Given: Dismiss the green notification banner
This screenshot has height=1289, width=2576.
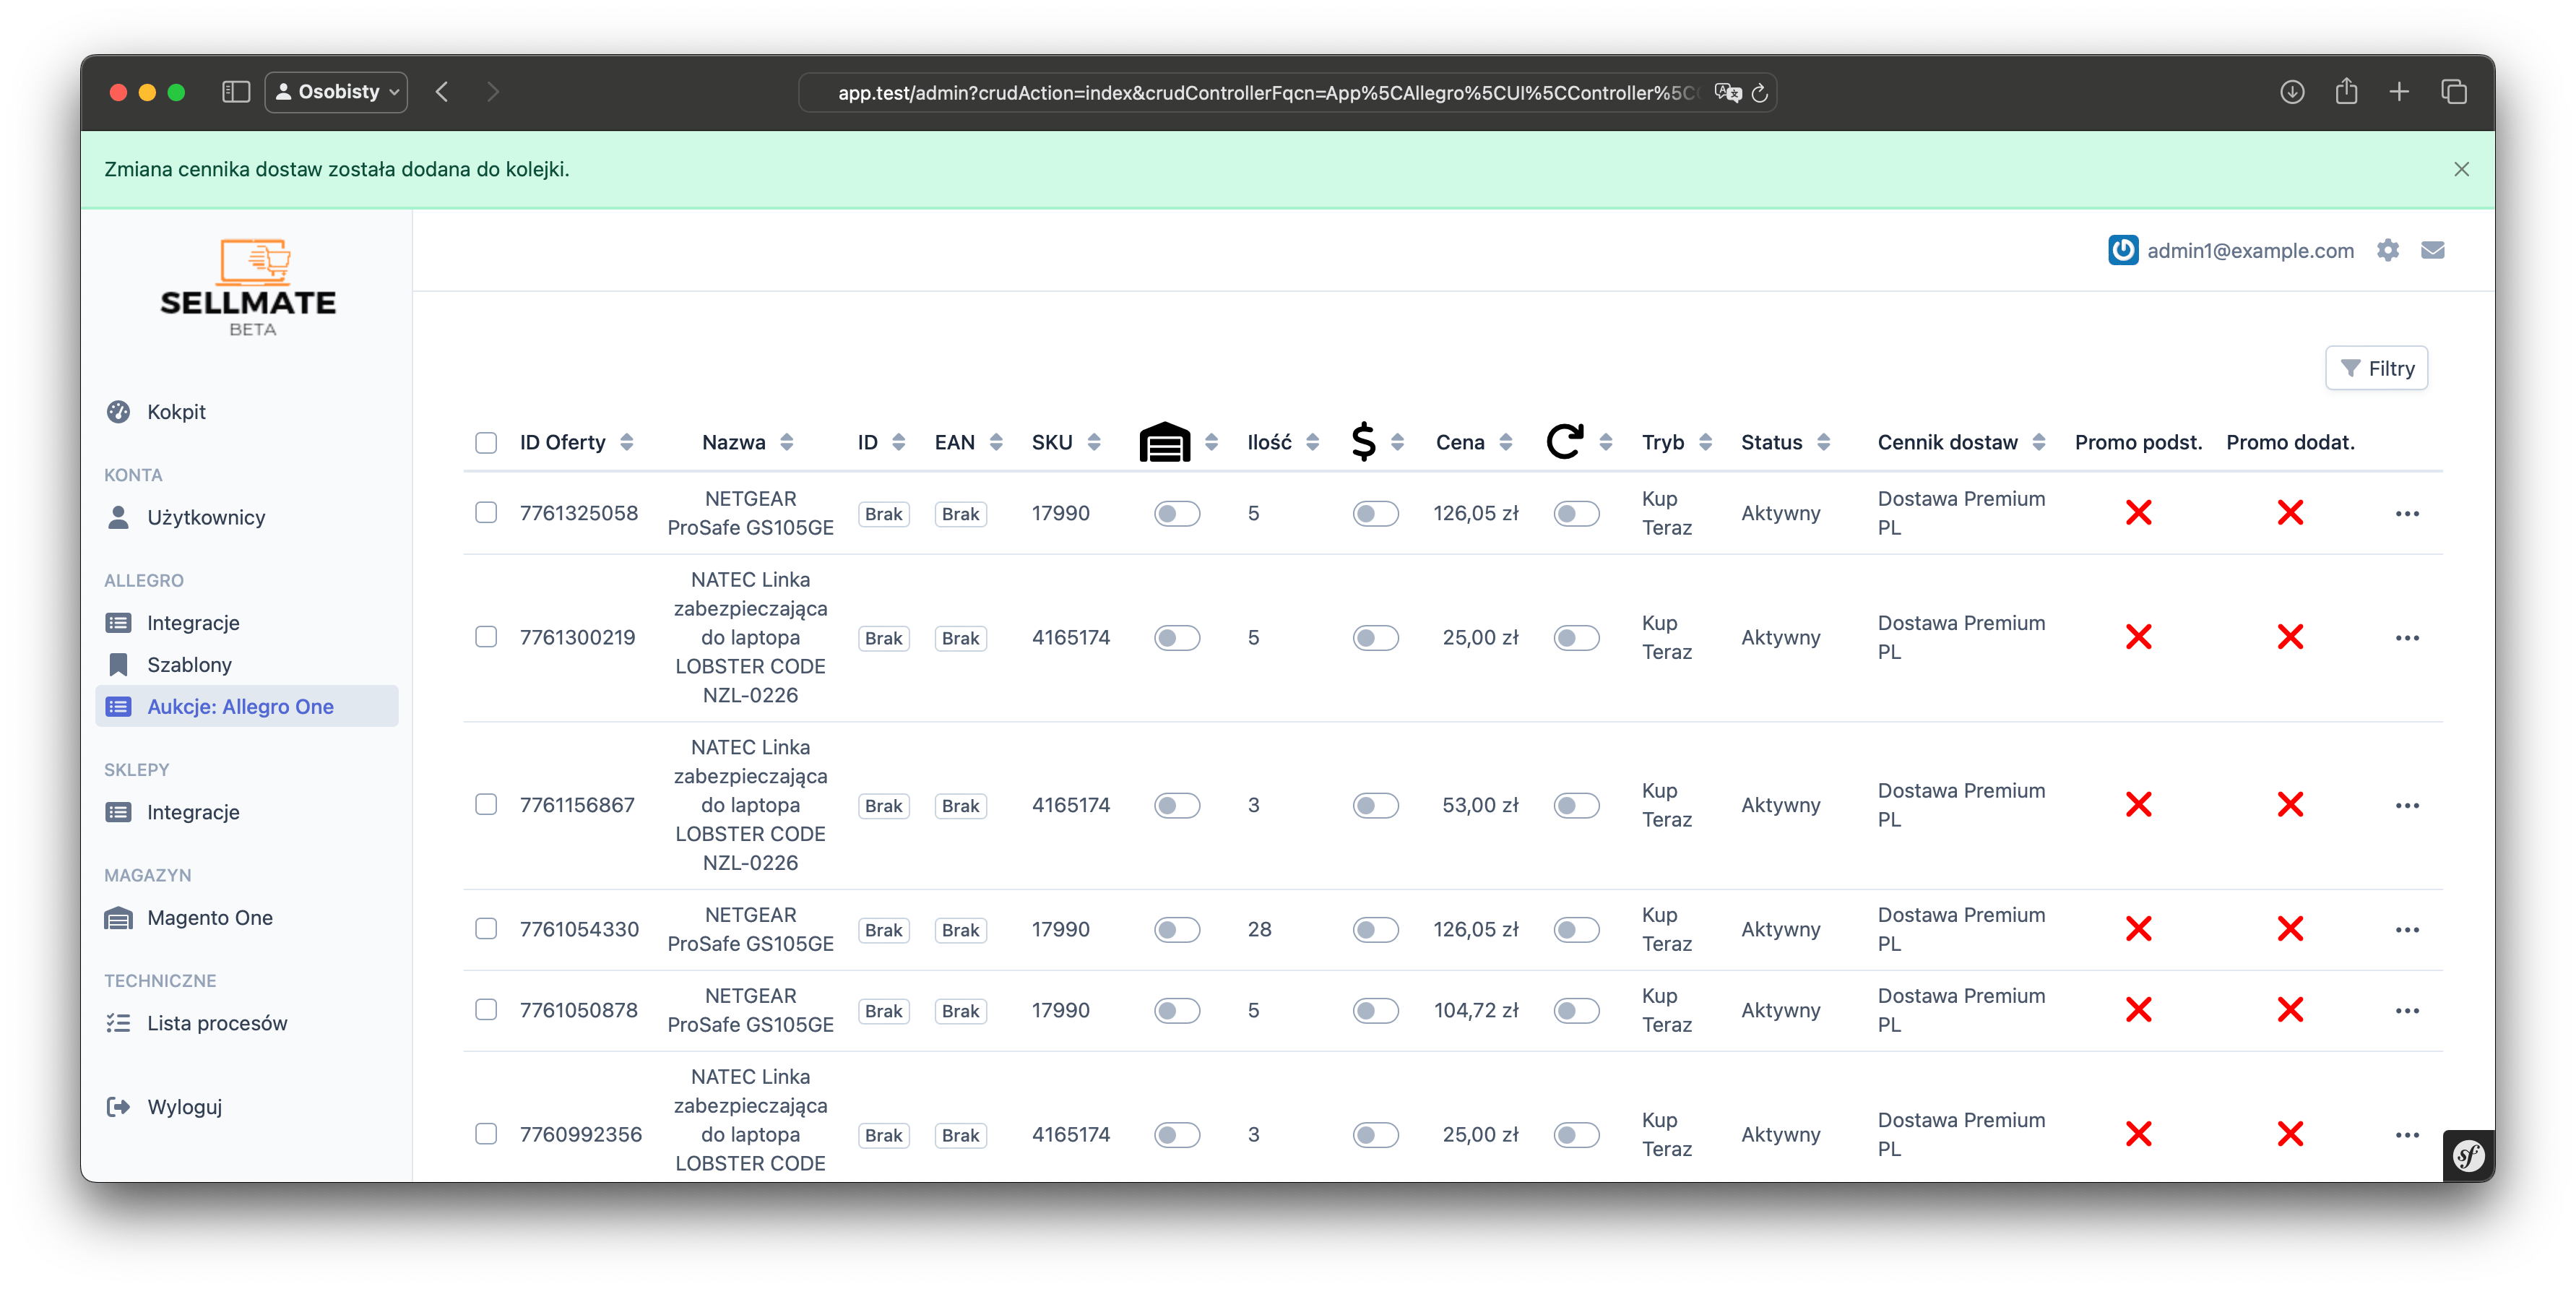Looking at the screenshot, I should (2461, 169).
